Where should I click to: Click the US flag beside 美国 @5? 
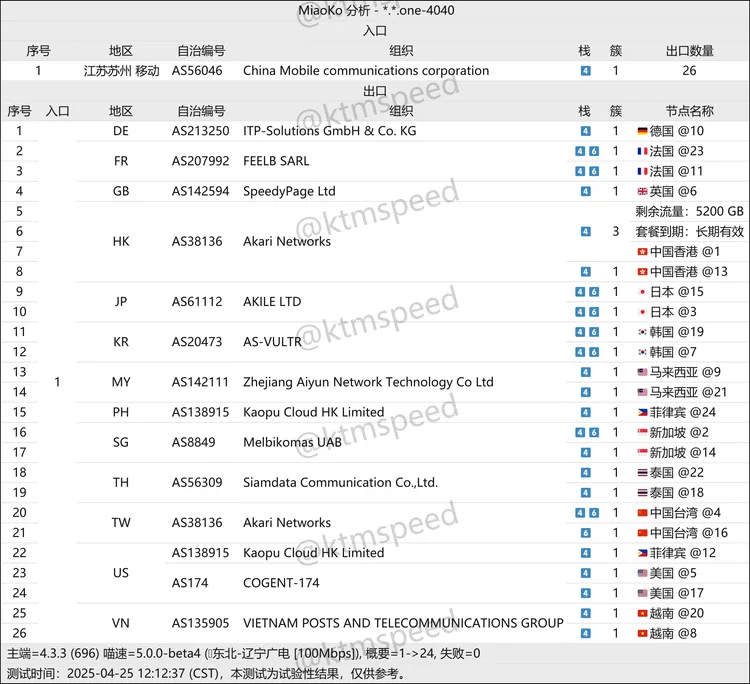(x=643, y=573)
